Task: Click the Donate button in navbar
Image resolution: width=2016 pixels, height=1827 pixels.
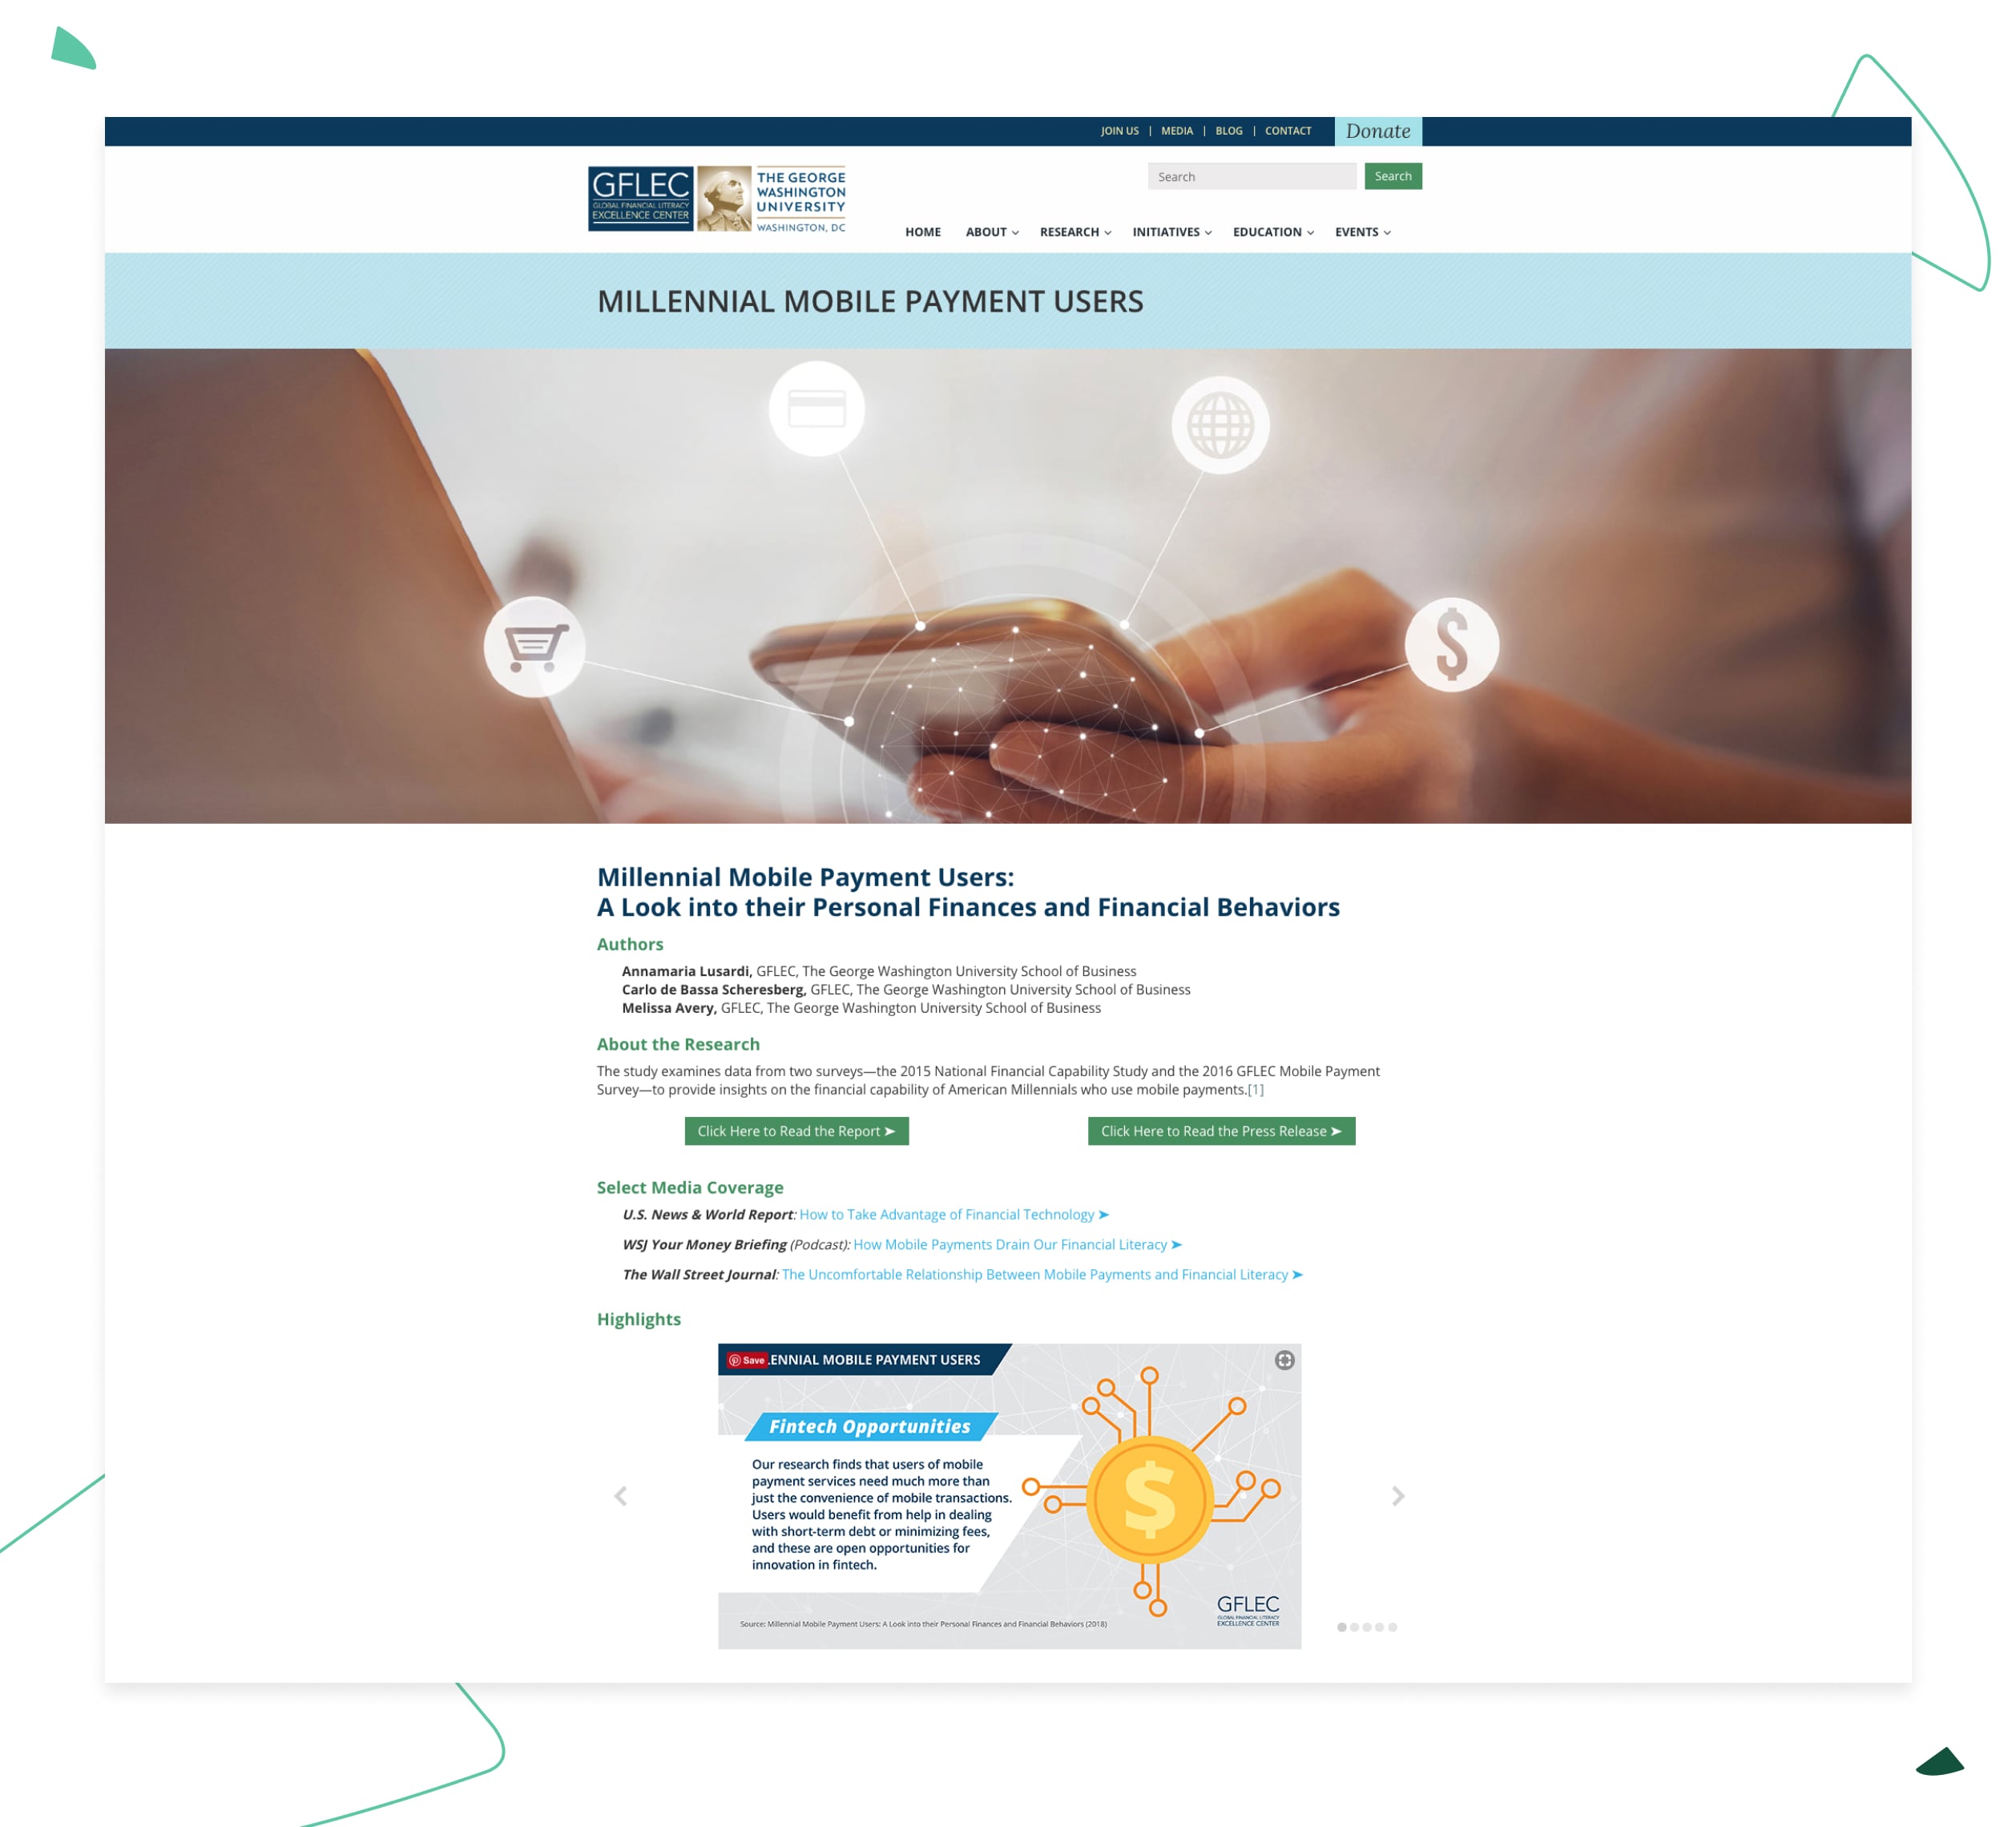Action: pos(1381,130)
